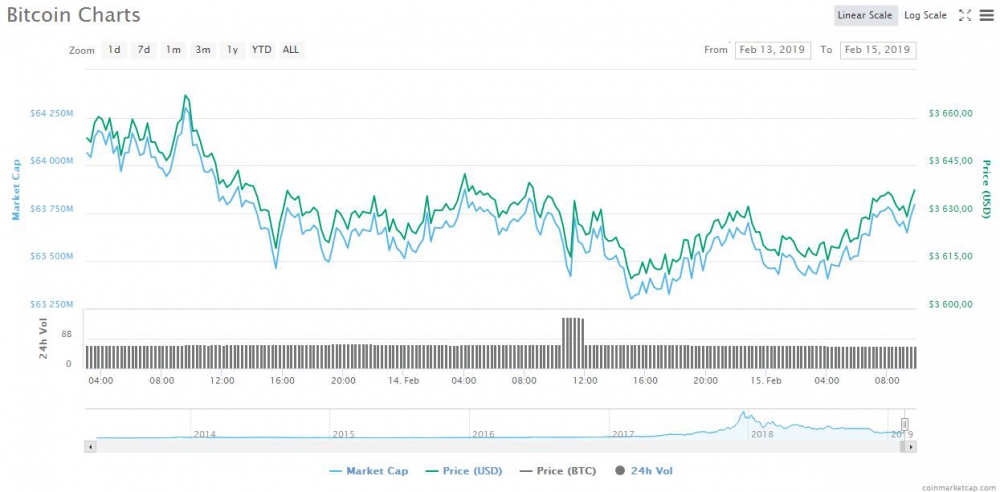The image size is (1000, 492).
Task: Click the Bitcoin Charts heading
Action: pyautogui.click(x=73, y=15)
